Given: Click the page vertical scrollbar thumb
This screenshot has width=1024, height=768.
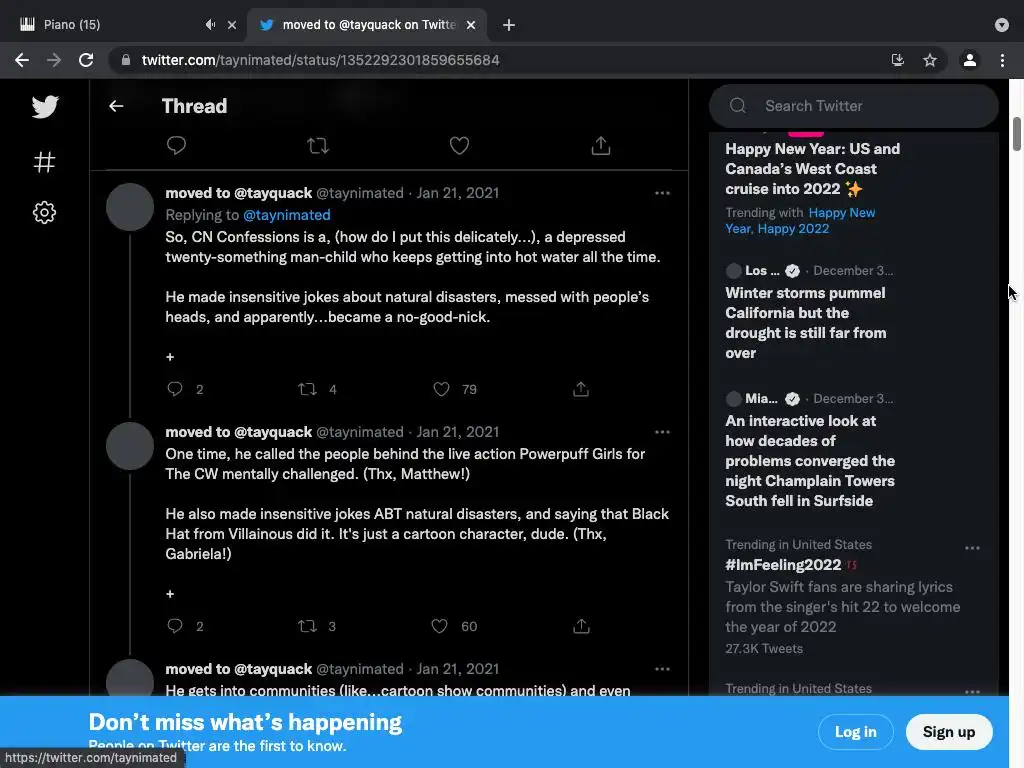Looking at the screenshot, I should (1016, 134).
